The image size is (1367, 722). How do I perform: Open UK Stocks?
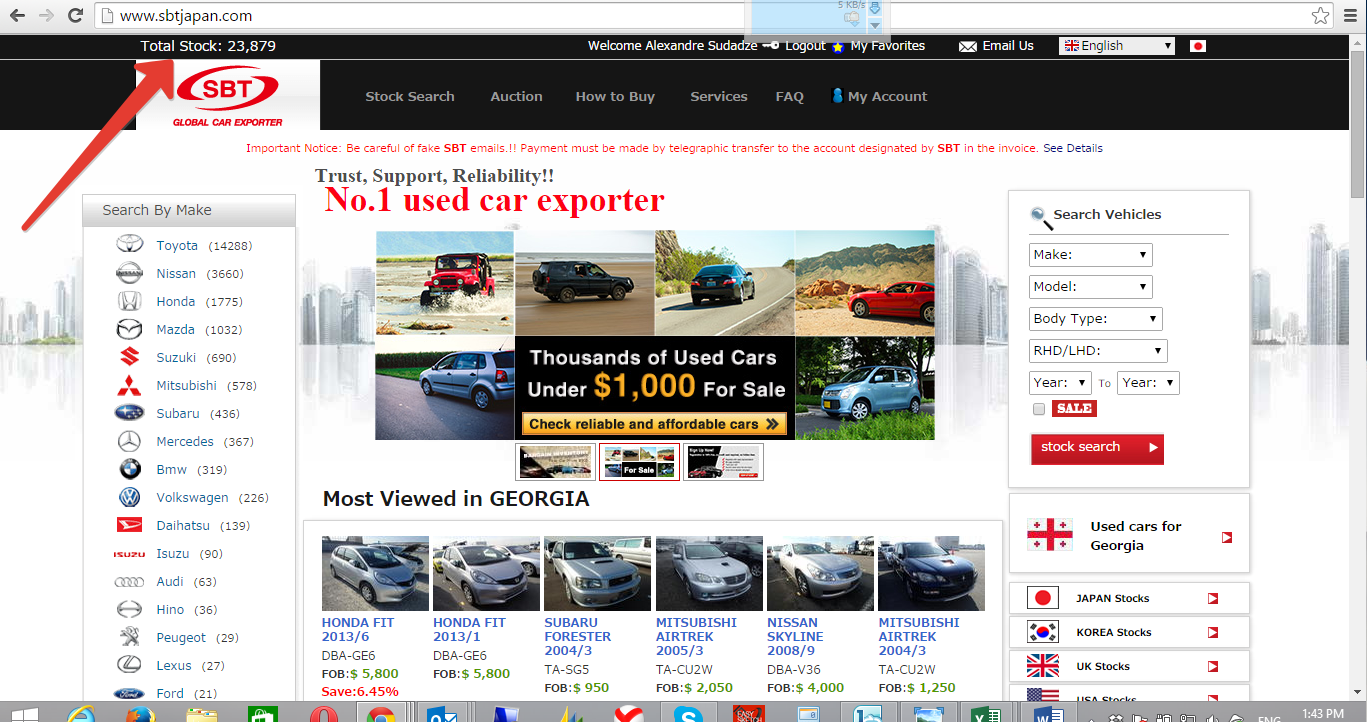pos(1129,666)
